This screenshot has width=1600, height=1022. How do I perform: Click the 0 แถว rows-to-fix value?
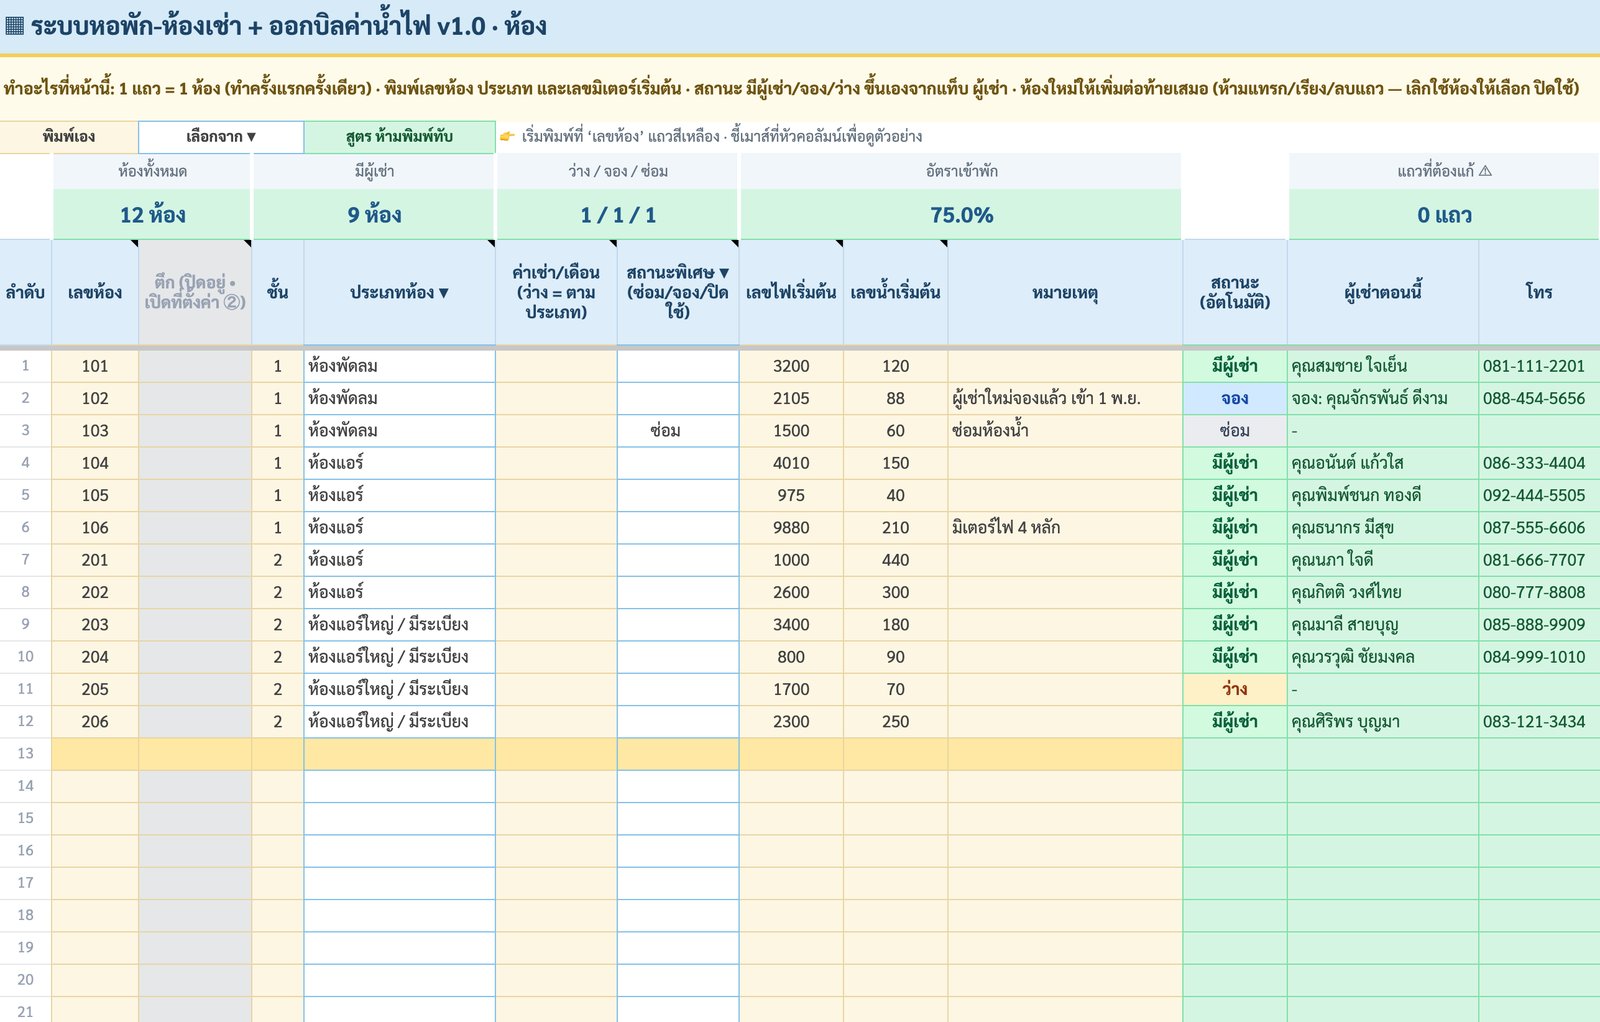(x=1444, y=215)
